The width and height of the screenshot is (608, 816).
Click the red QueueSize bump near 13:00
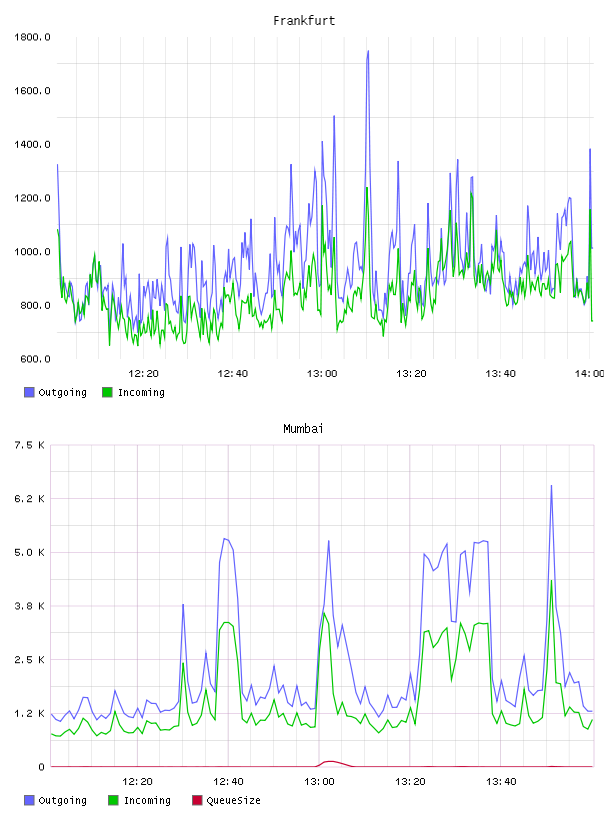pyautogui.click(x=331, y=762)
